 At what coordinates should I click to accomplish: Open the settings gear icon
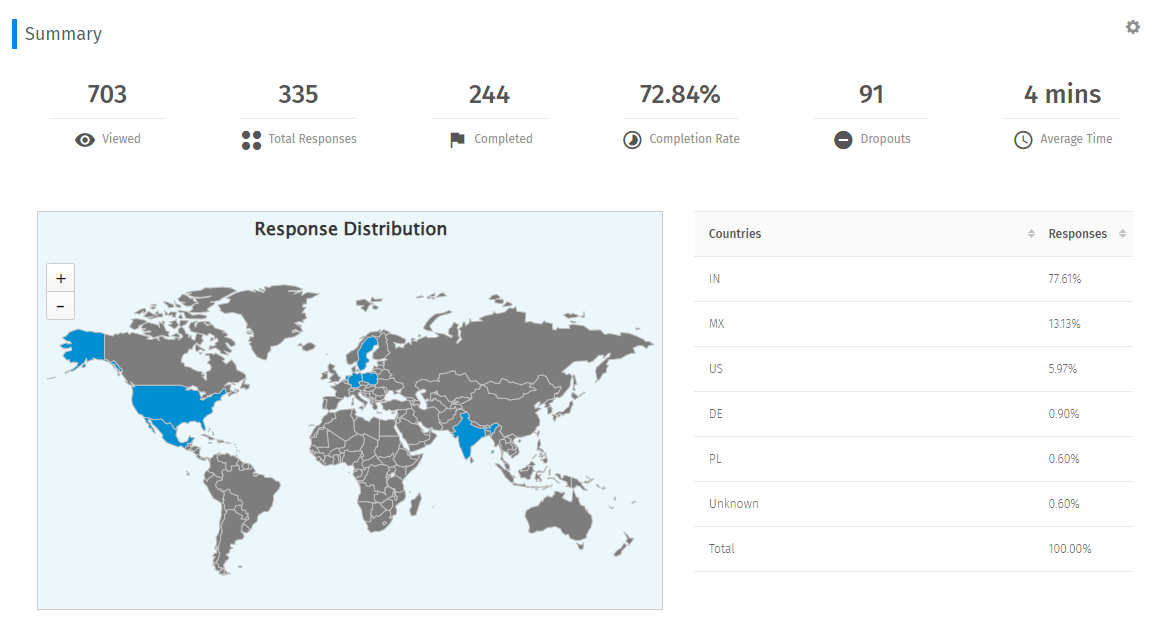tap(1133, 27)
